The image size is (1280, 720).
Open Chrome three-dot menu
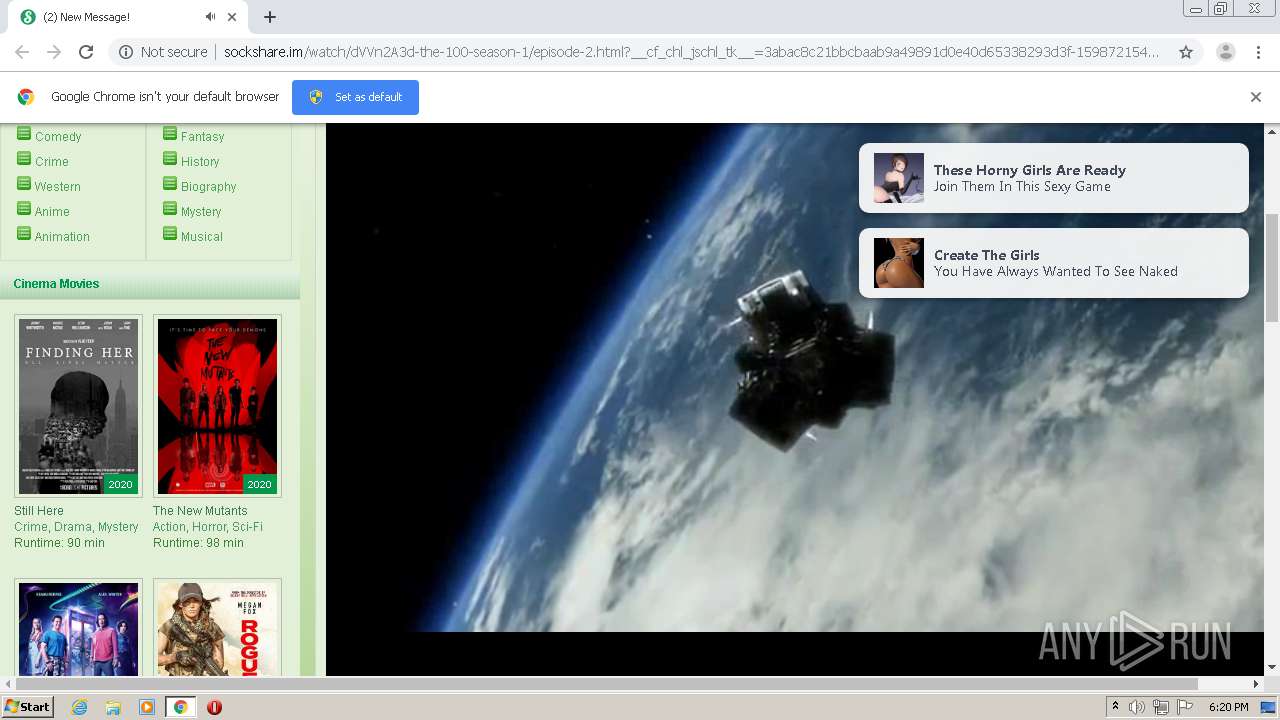(x=1258, y=52)
